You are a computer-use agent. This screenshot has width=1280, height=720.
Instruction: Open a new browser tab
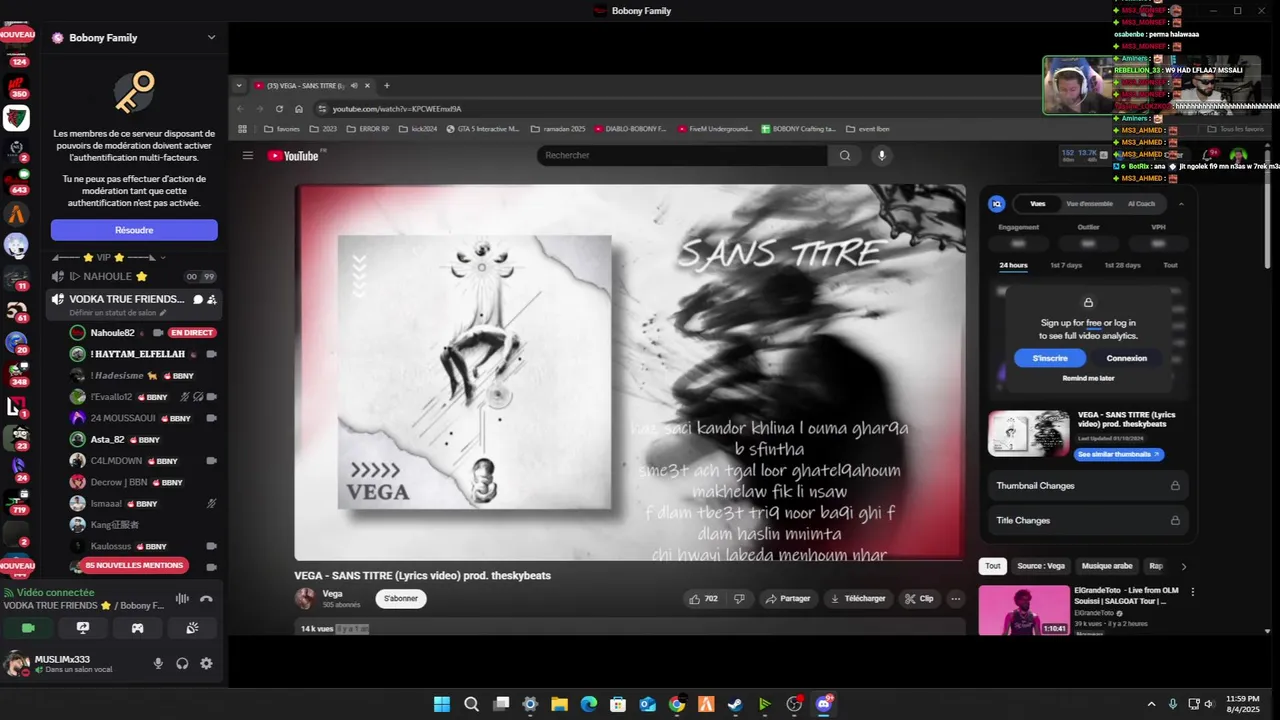click(x=386, y=86)
